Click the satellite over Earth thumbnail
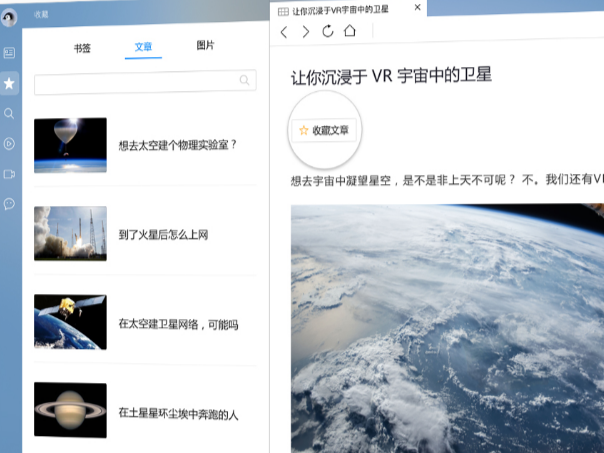604x453 pixels. pos(70,322)
